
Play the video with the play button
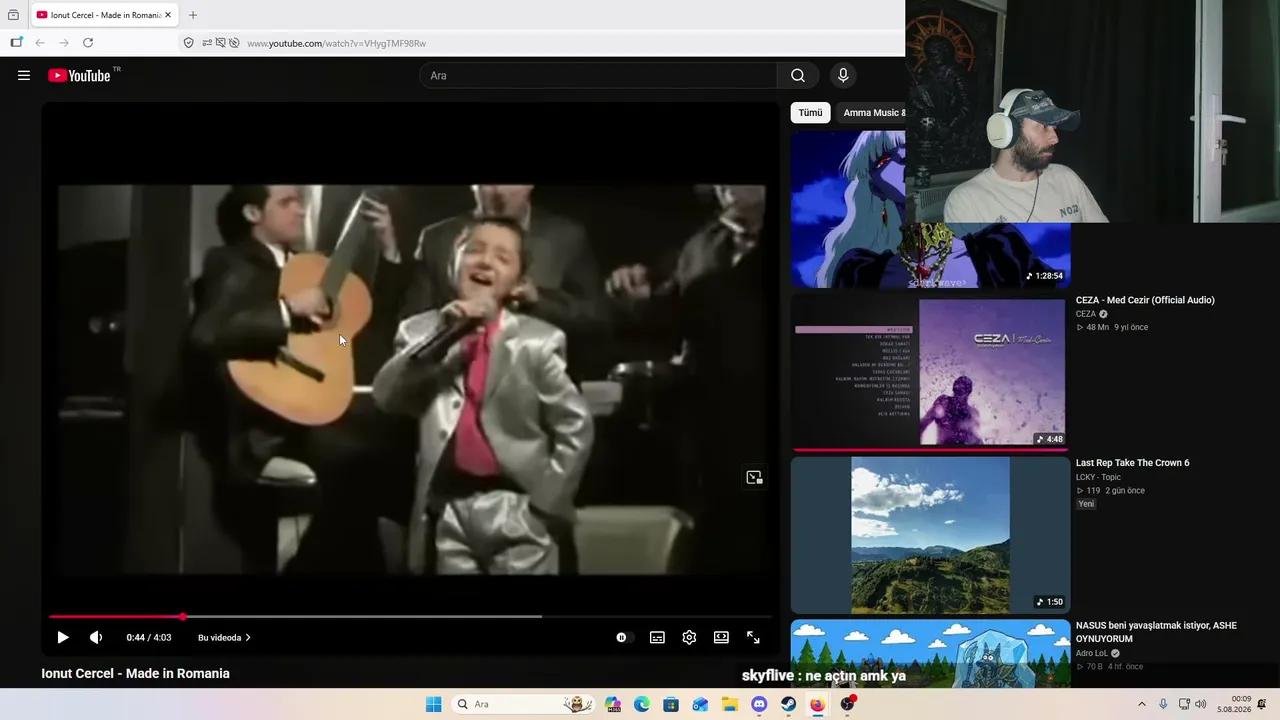[x=63, y=637]
